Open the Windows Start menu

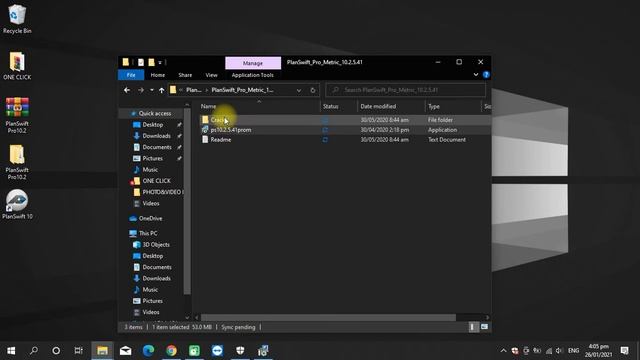11,351
